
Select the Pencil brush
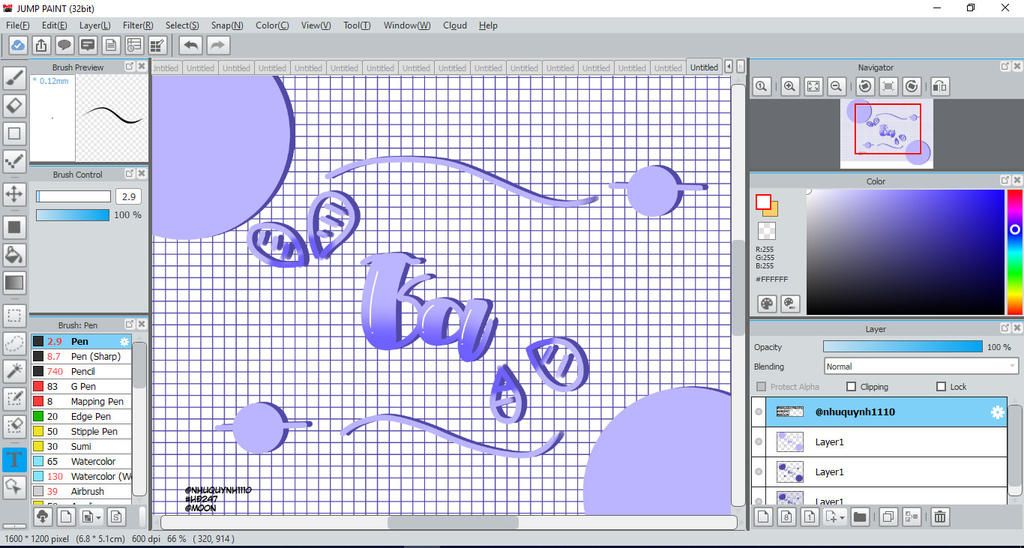coord(82,371)
